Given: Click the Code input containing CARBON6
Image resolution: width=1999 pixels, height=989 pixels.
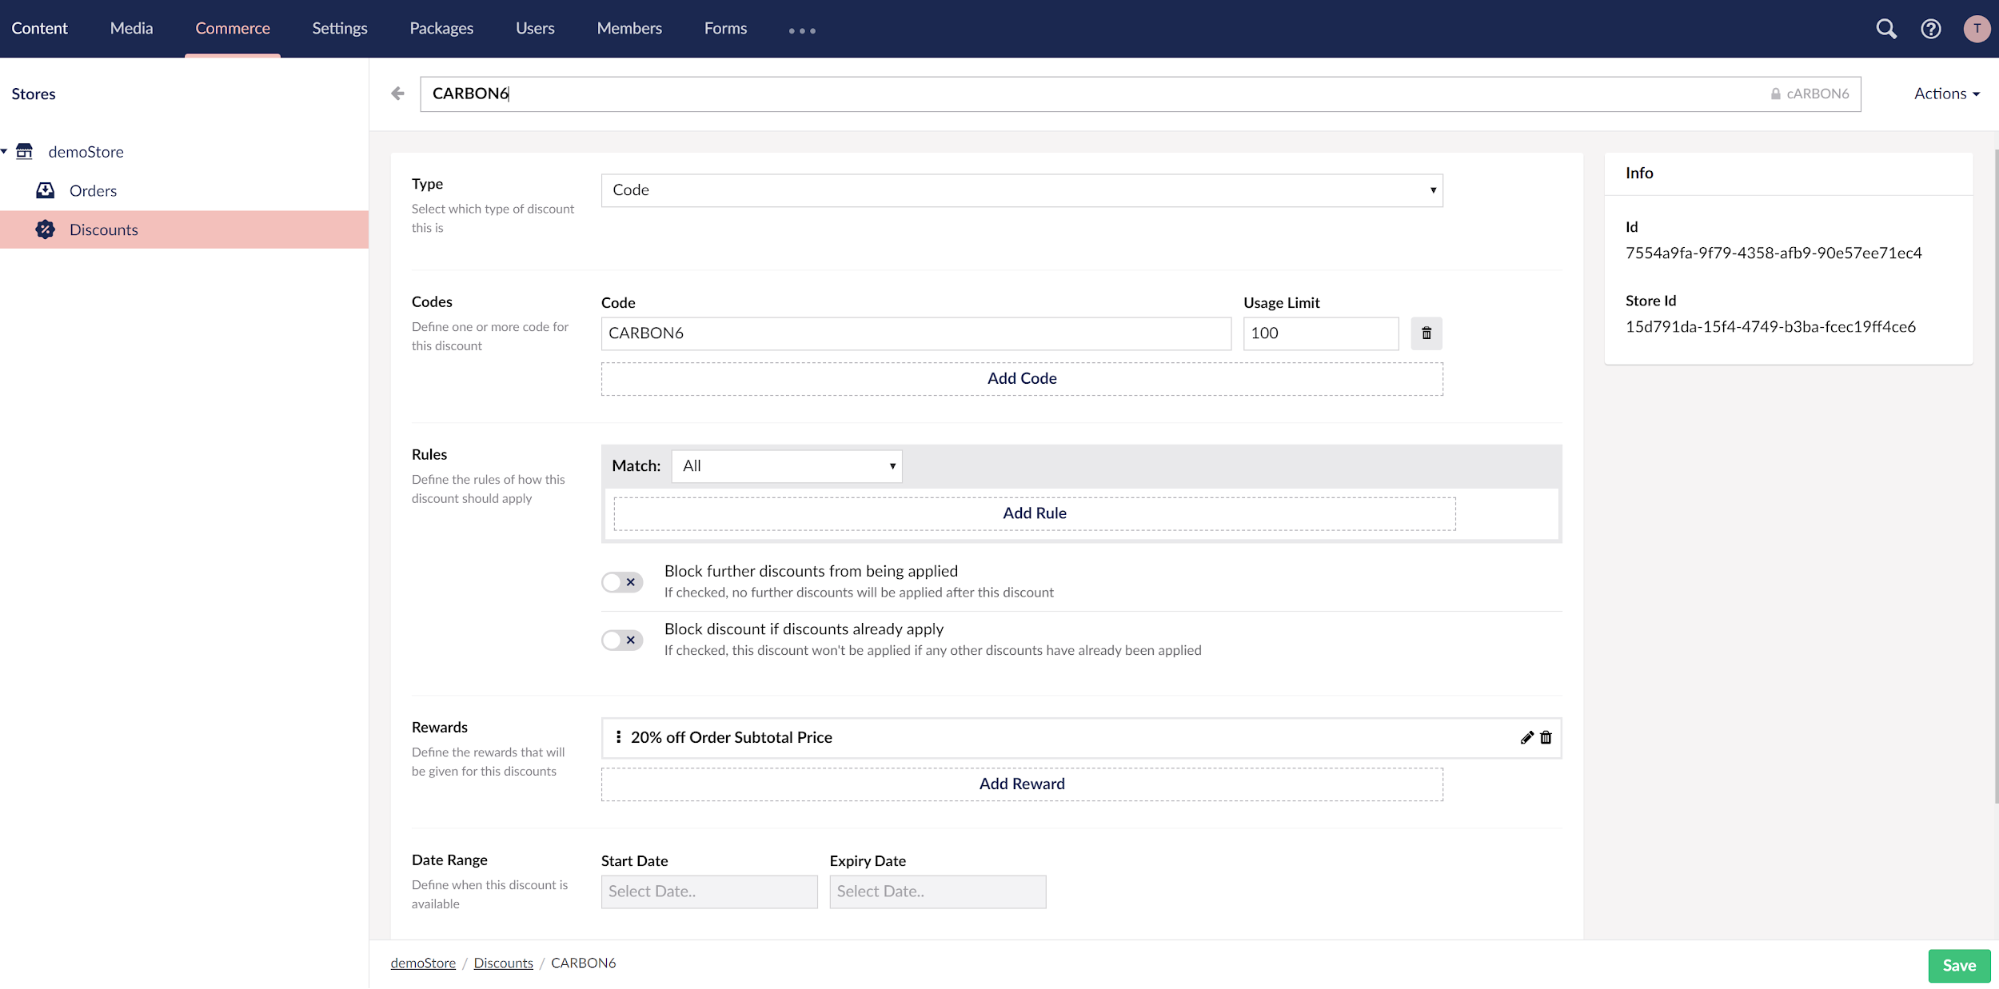Looking at the screenshot, I should coord(915,333).
